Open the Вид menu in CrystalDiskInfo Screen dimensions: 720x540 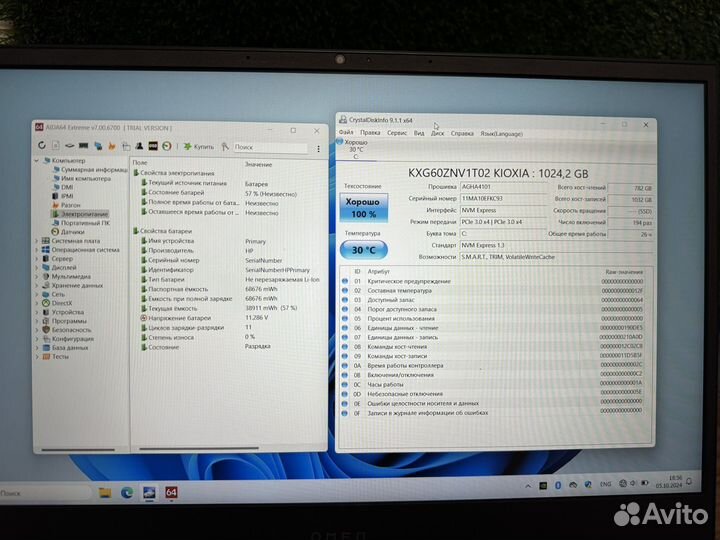[419, 133]
